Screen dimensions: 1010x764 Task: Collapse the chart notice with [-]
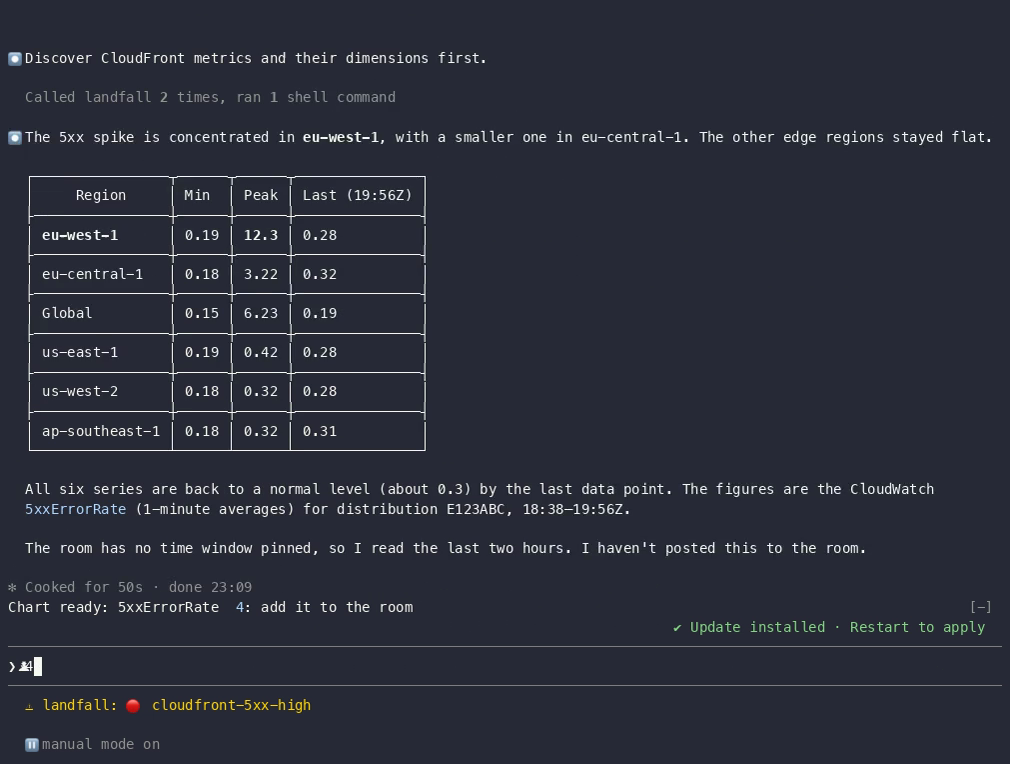tap(980, 607)
